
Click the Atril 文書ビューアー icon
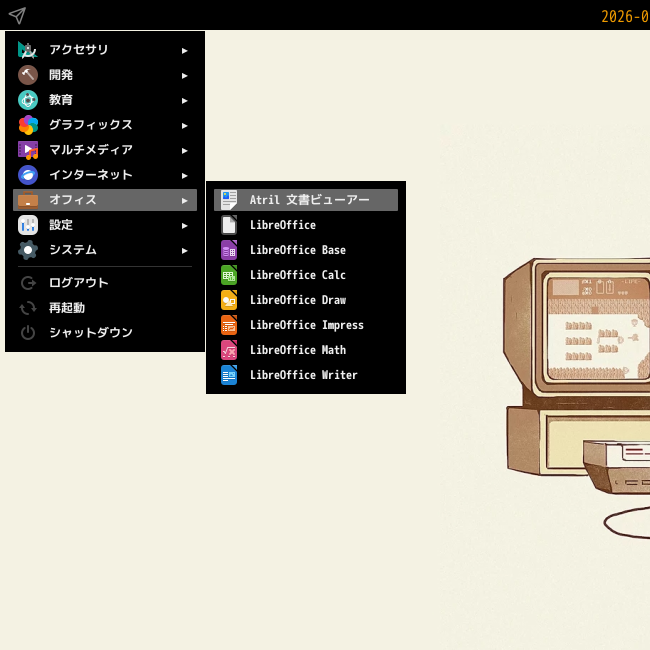[x=229, y=200]
